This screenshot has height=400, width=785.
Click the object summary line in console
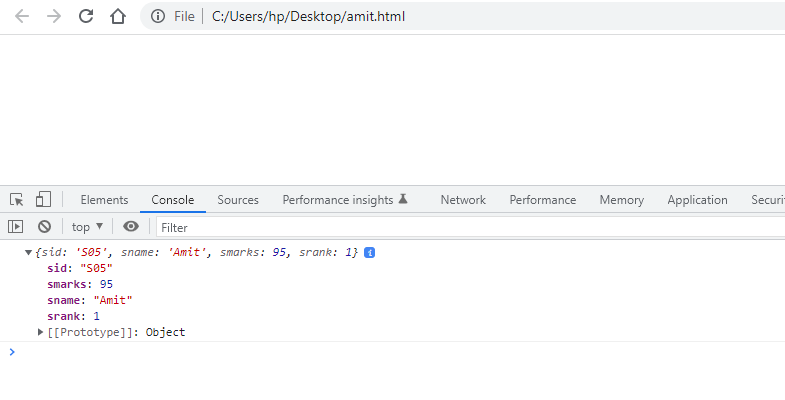click(x=197, y=252)
